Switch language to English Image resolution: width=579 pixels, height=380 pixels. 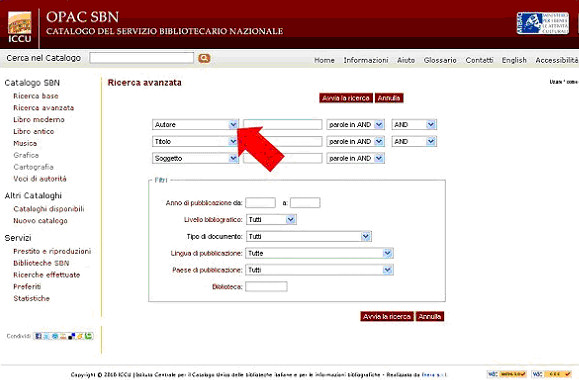[514, 60]
